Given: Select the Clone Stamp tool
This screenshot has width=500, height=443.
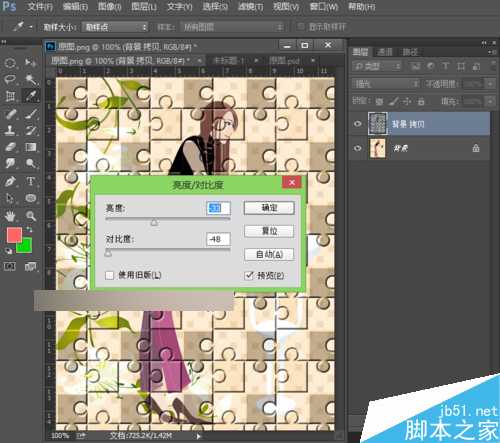Looking at the screenshot, I should pos(10,130).
